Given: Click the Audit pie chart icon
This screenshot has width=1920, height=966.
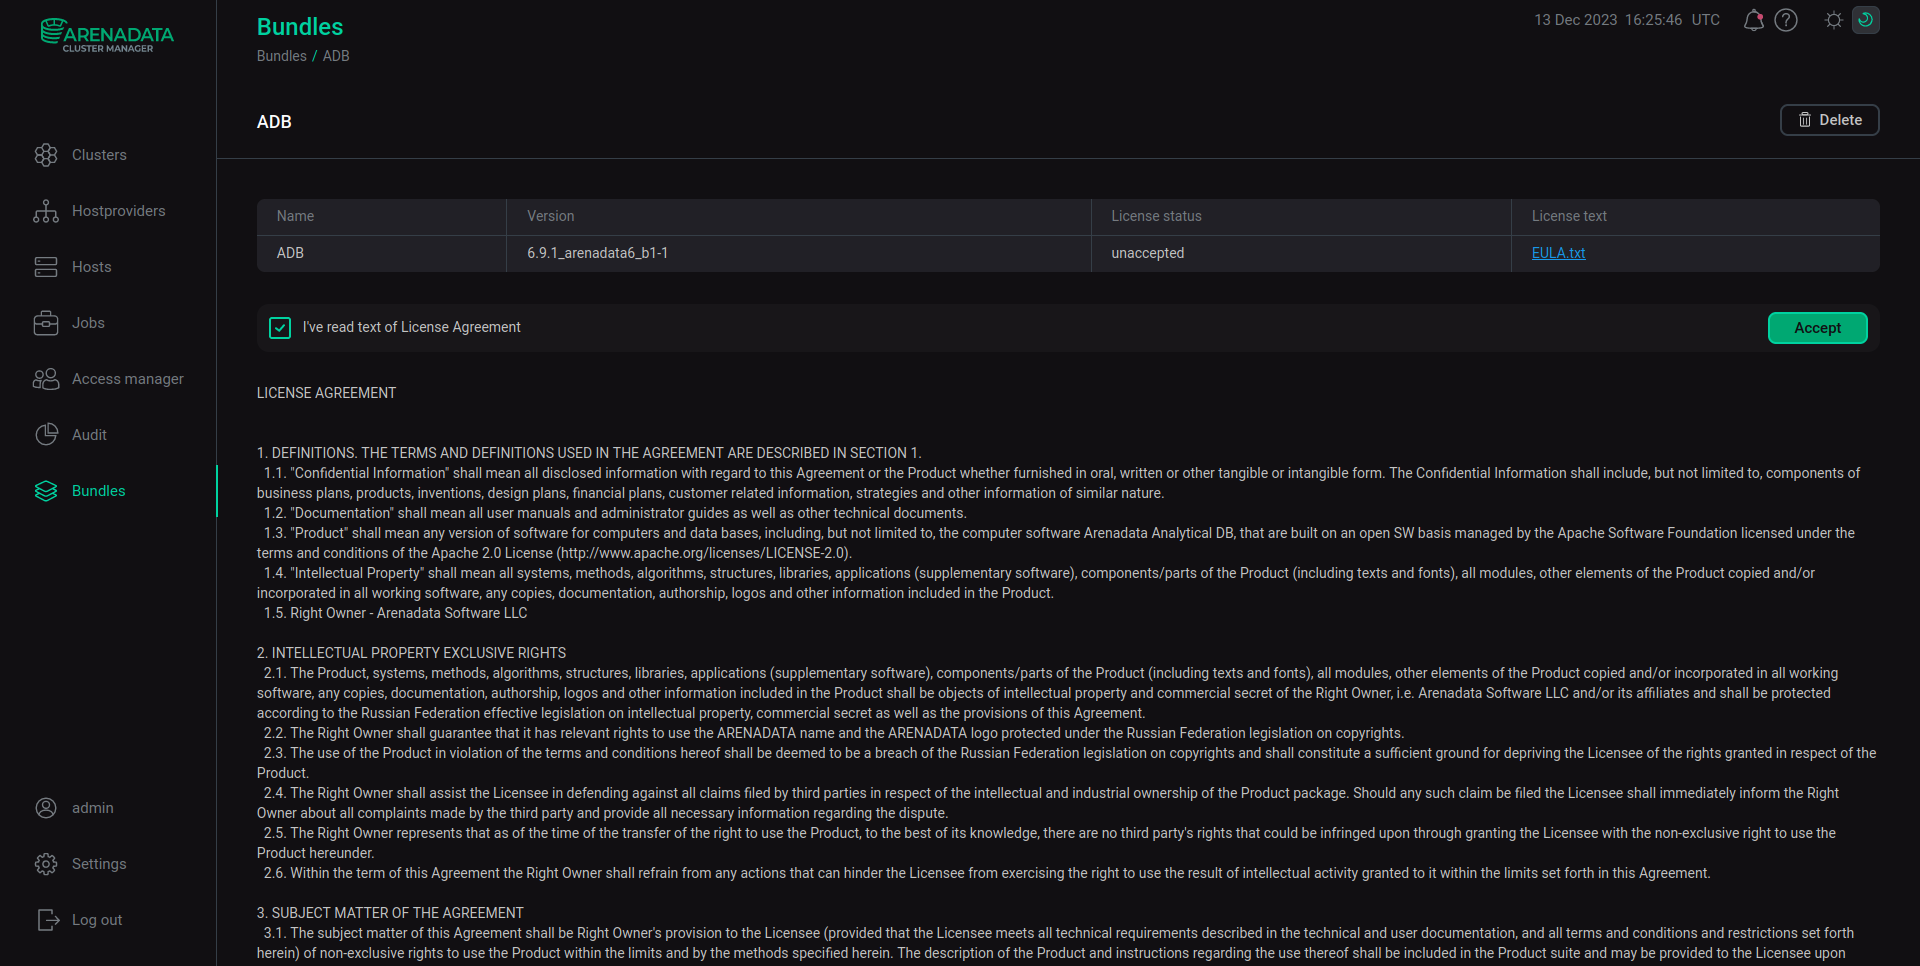Looking at the screenshot, I should point(46,435).
